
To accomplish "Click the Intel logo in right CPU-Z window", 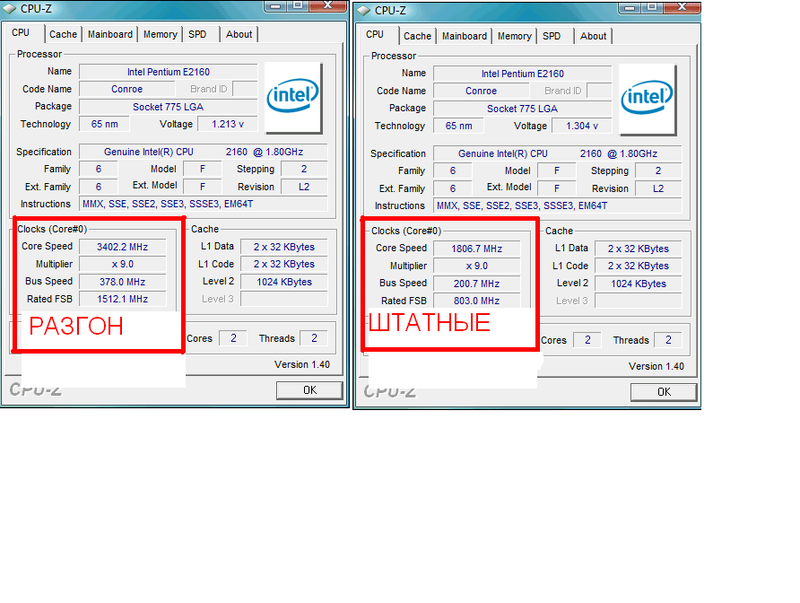I will [x=647, y=99].
